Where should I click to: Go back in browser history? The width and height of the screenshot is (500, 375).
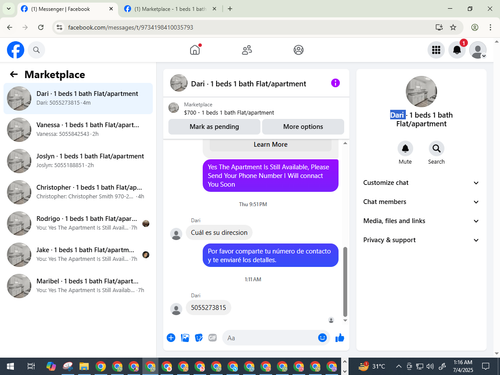(10, 27)
